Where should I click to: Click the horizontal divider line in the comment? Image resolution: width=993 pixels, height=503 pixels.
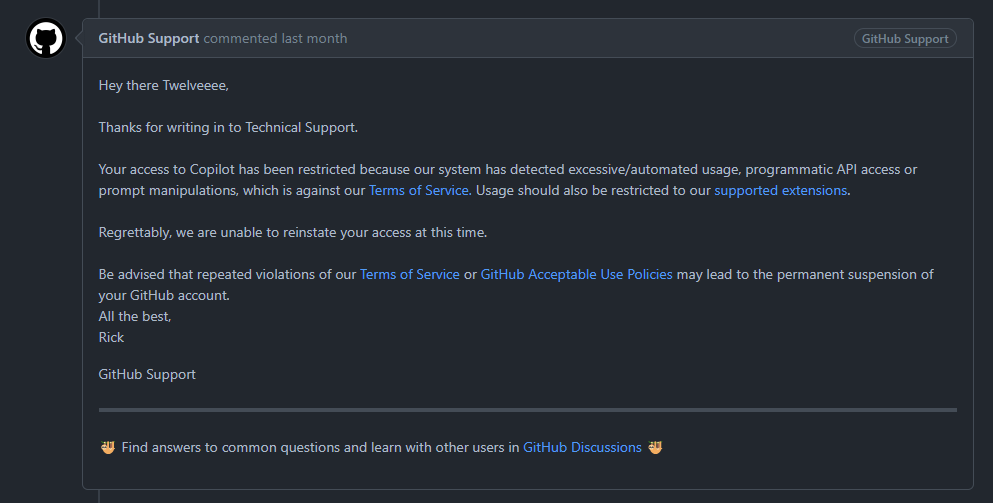pyautogui.click(x=527, y=409)
